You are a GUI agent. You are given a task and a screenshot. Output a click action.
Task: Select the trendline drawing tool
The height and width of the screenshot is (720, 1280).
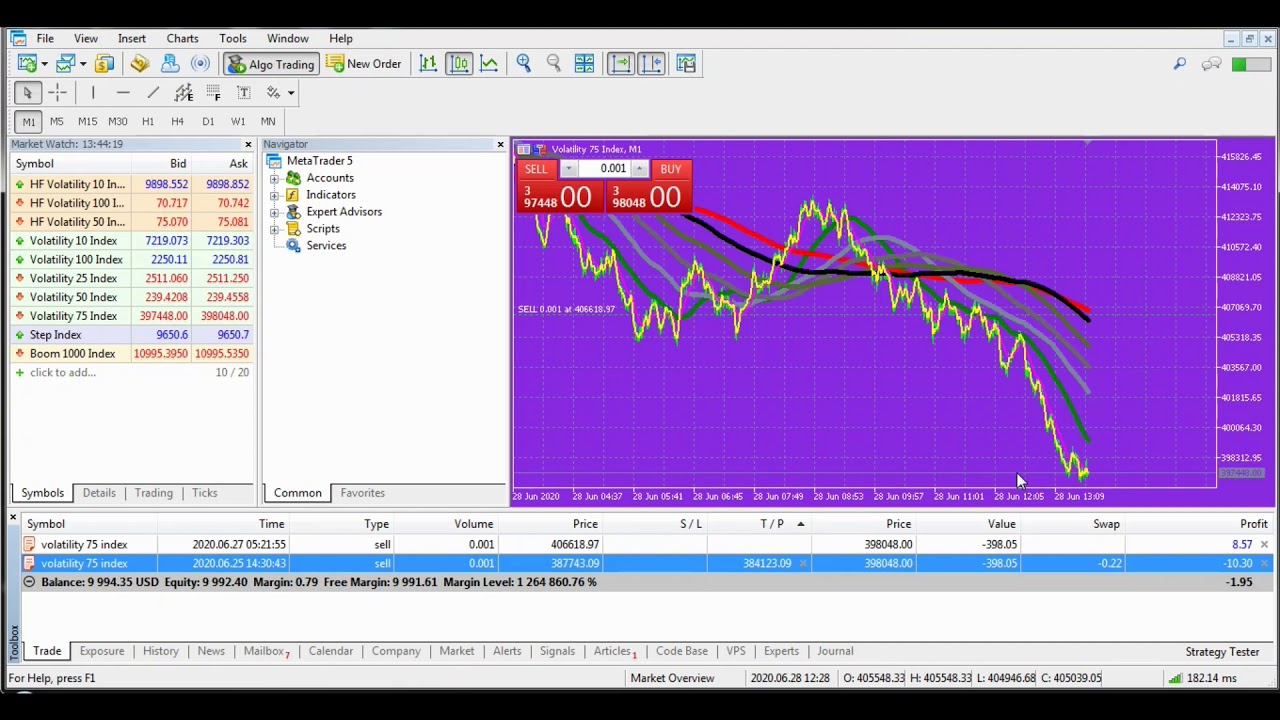coord(153,93)
